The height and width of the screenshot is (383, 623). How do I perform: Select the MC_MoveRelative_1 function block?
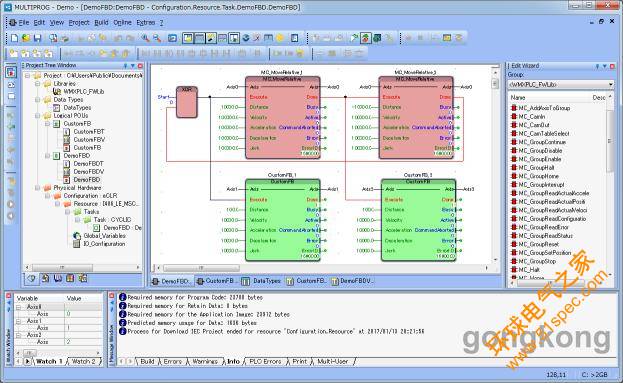pos(282,118)
